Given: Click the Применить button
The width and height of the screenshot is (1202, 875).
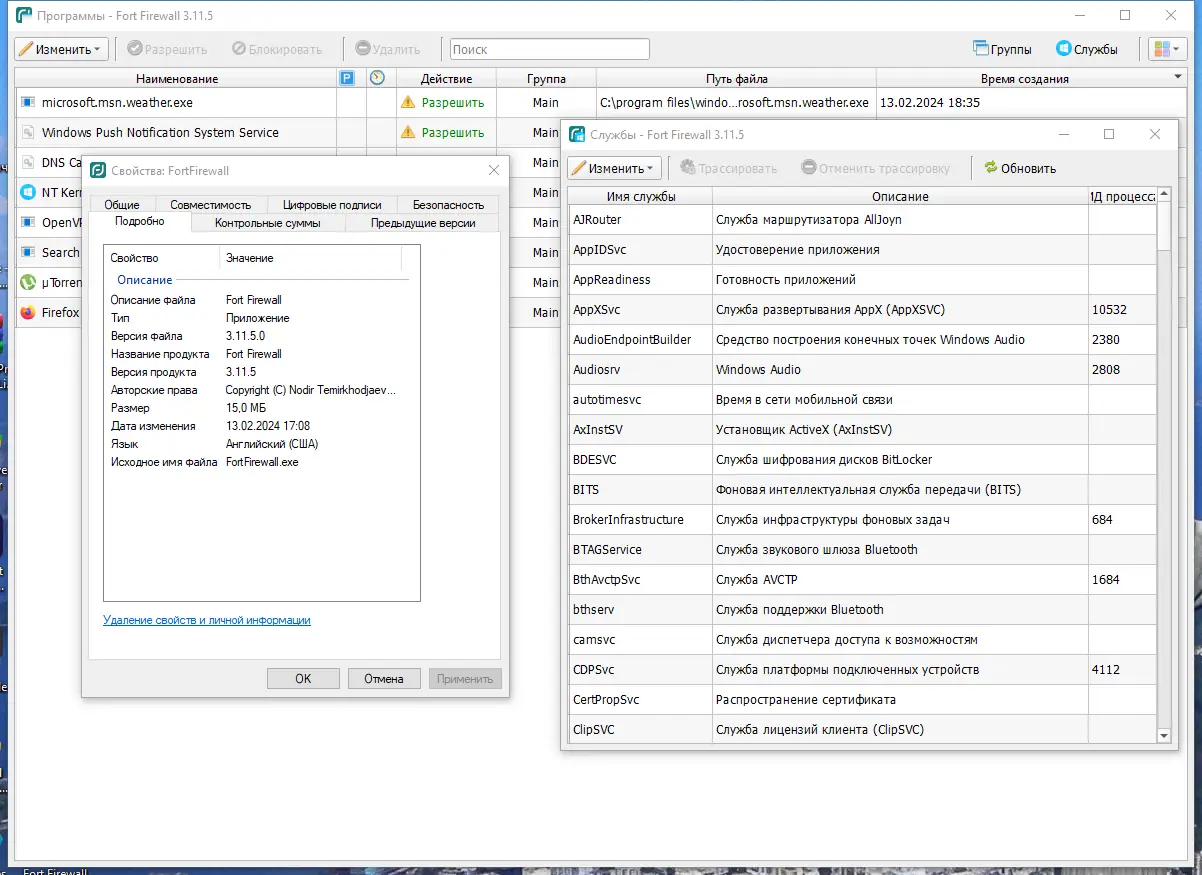Looking at the screenshot, I should click(x=465, y=678).
